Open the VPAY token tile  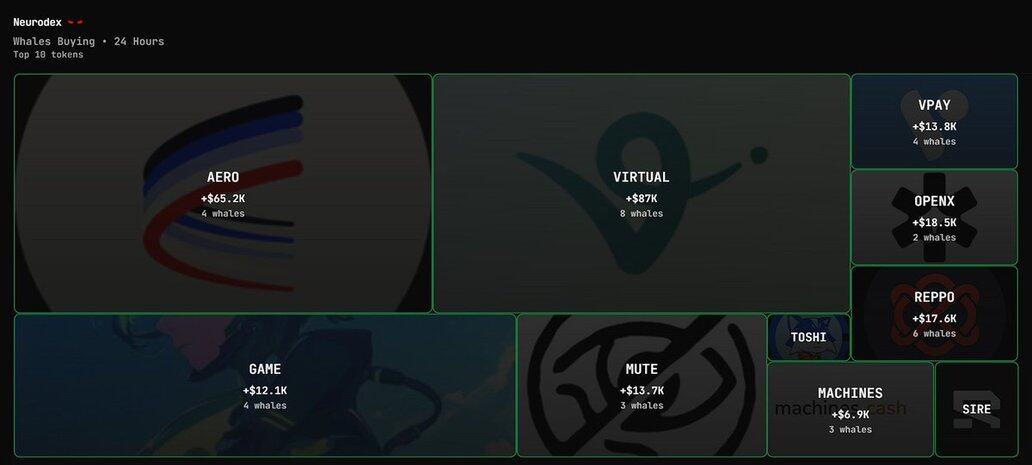tap(935, 121)
